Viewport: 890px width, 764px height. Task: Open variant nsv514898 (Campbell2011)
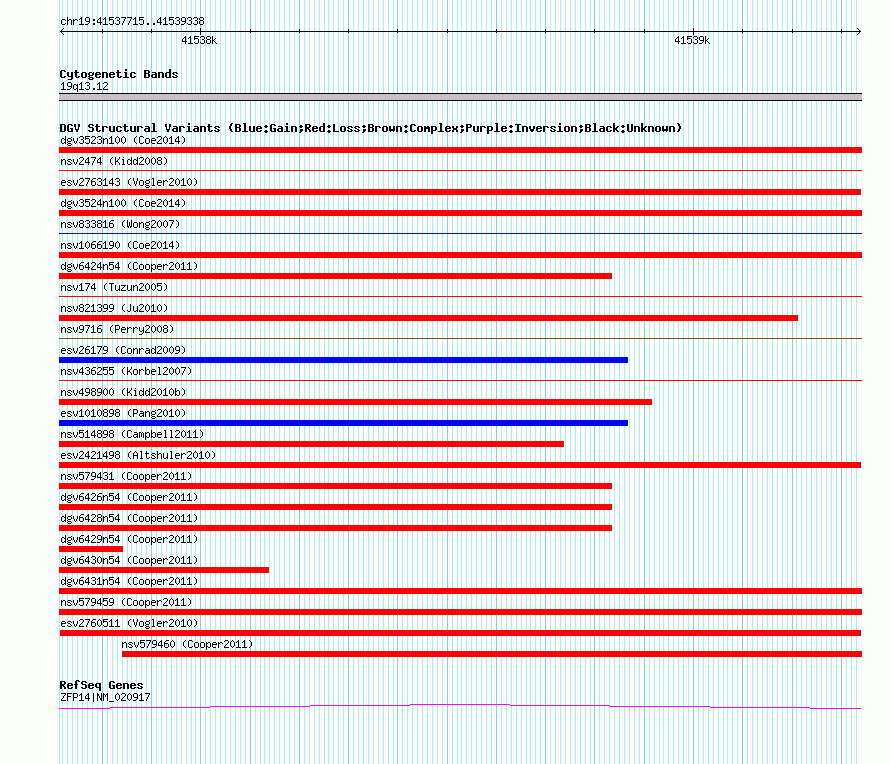coord(132,434)
